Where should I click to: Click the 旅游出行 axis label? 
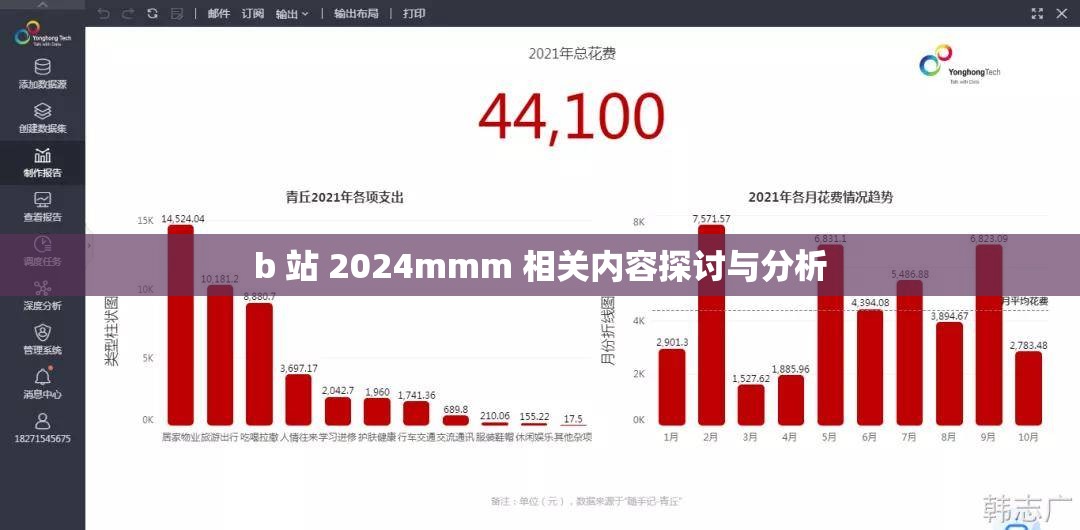220,437
